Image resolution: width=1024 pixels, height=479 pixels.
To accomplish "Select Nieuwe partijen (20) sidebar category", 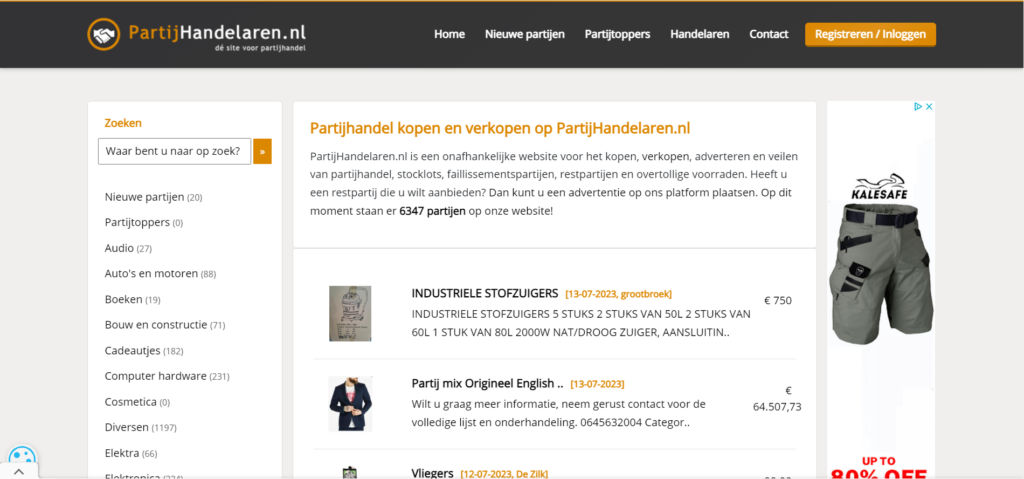I will [x=153, y=197].
